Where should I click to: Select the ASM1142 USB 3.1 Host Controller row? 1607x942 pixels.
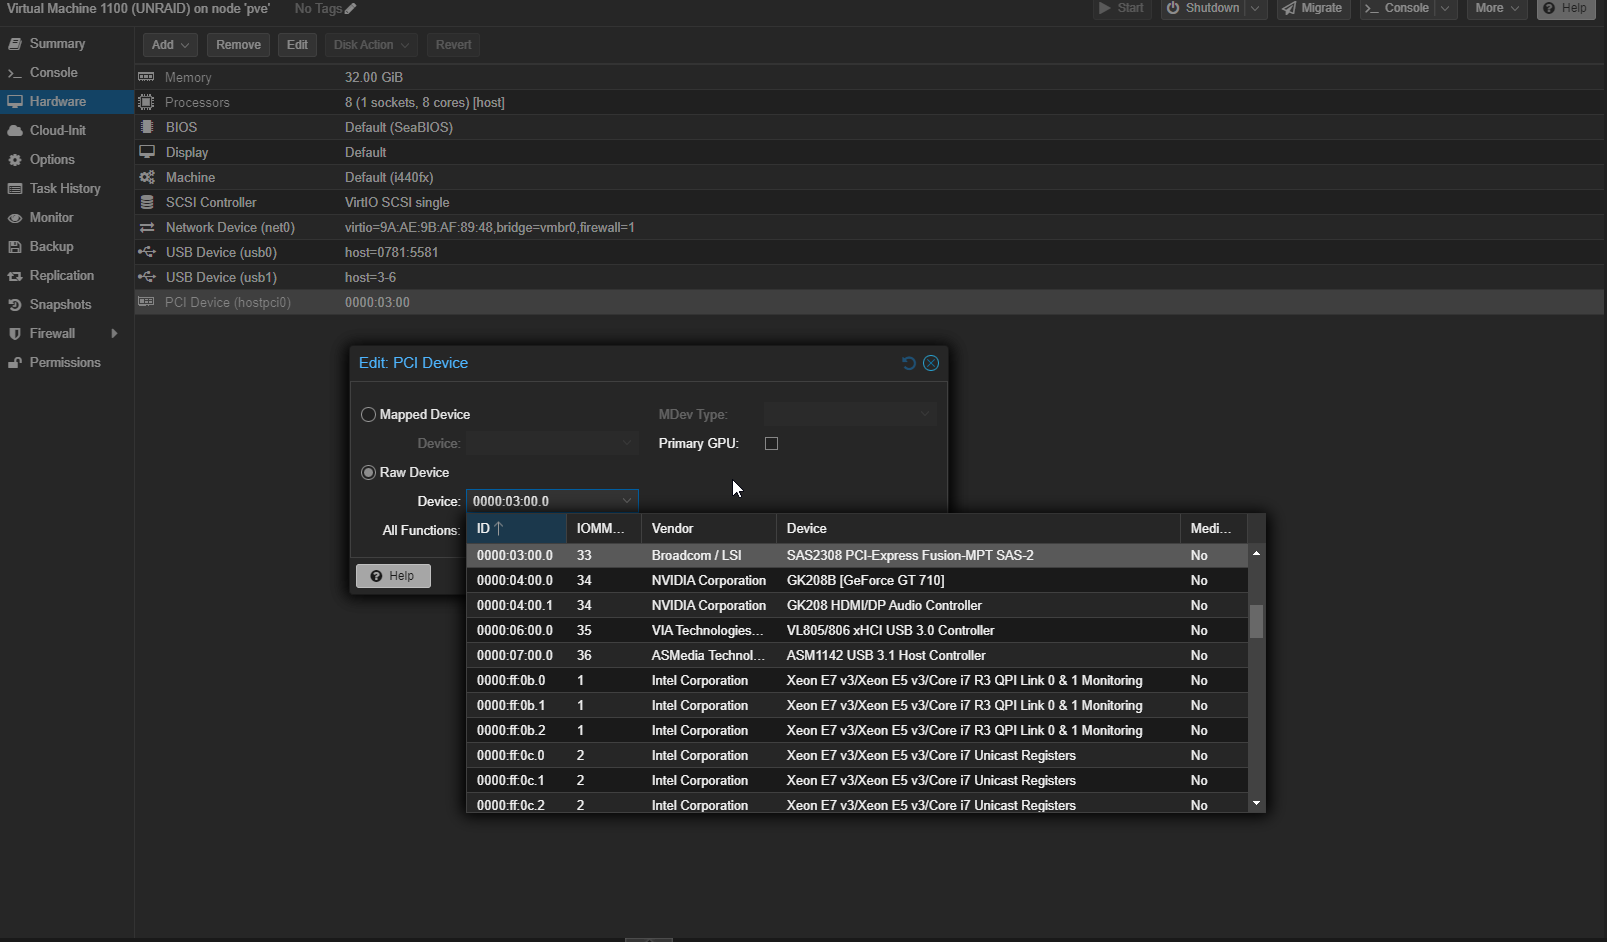(x=857, y=655)
